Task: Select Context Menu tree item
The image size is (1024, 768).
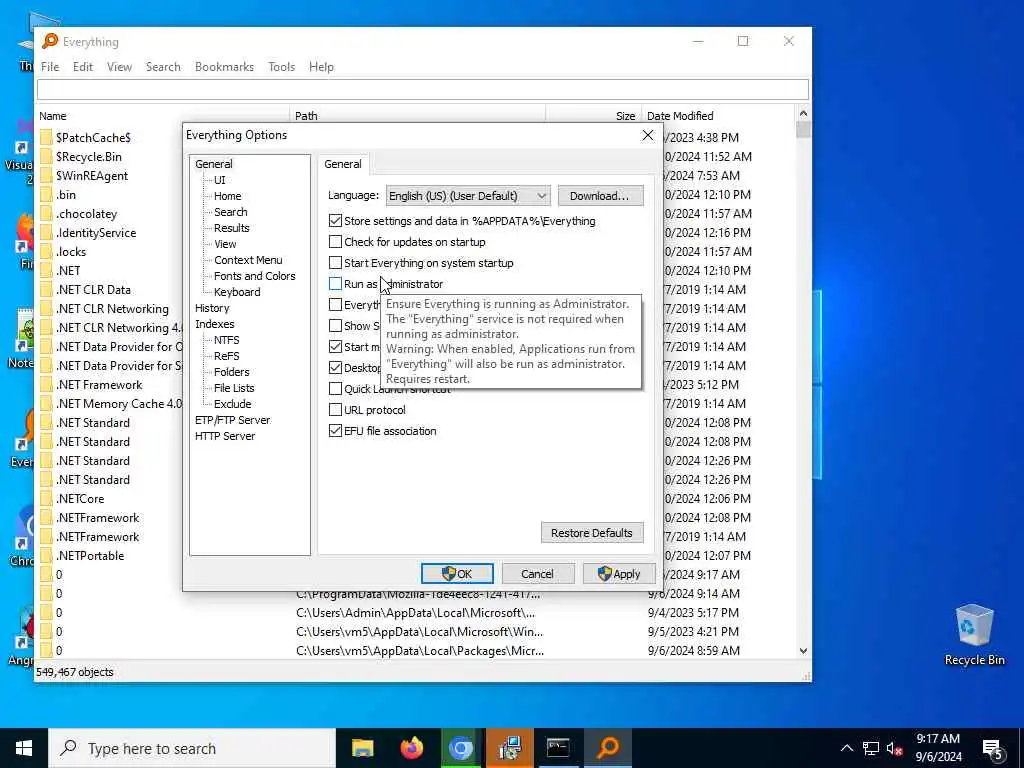Action: [248, 260]
